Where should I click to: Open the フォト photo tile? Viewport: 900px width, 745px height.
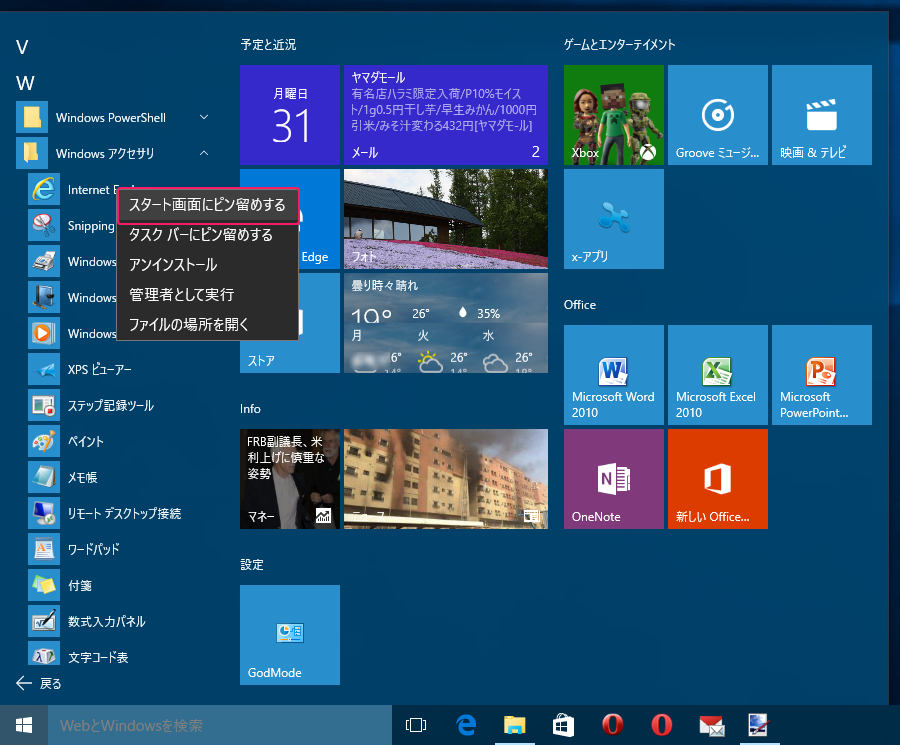446,219
